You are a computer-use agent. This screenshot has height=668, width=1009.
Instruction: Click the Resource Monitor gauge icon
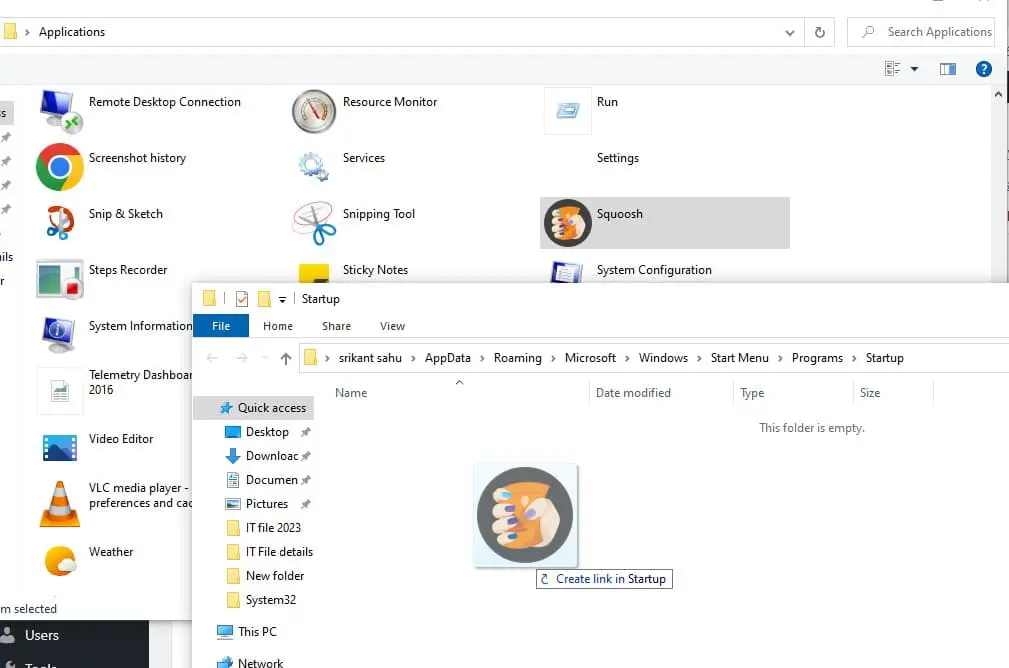coord(313,110)
